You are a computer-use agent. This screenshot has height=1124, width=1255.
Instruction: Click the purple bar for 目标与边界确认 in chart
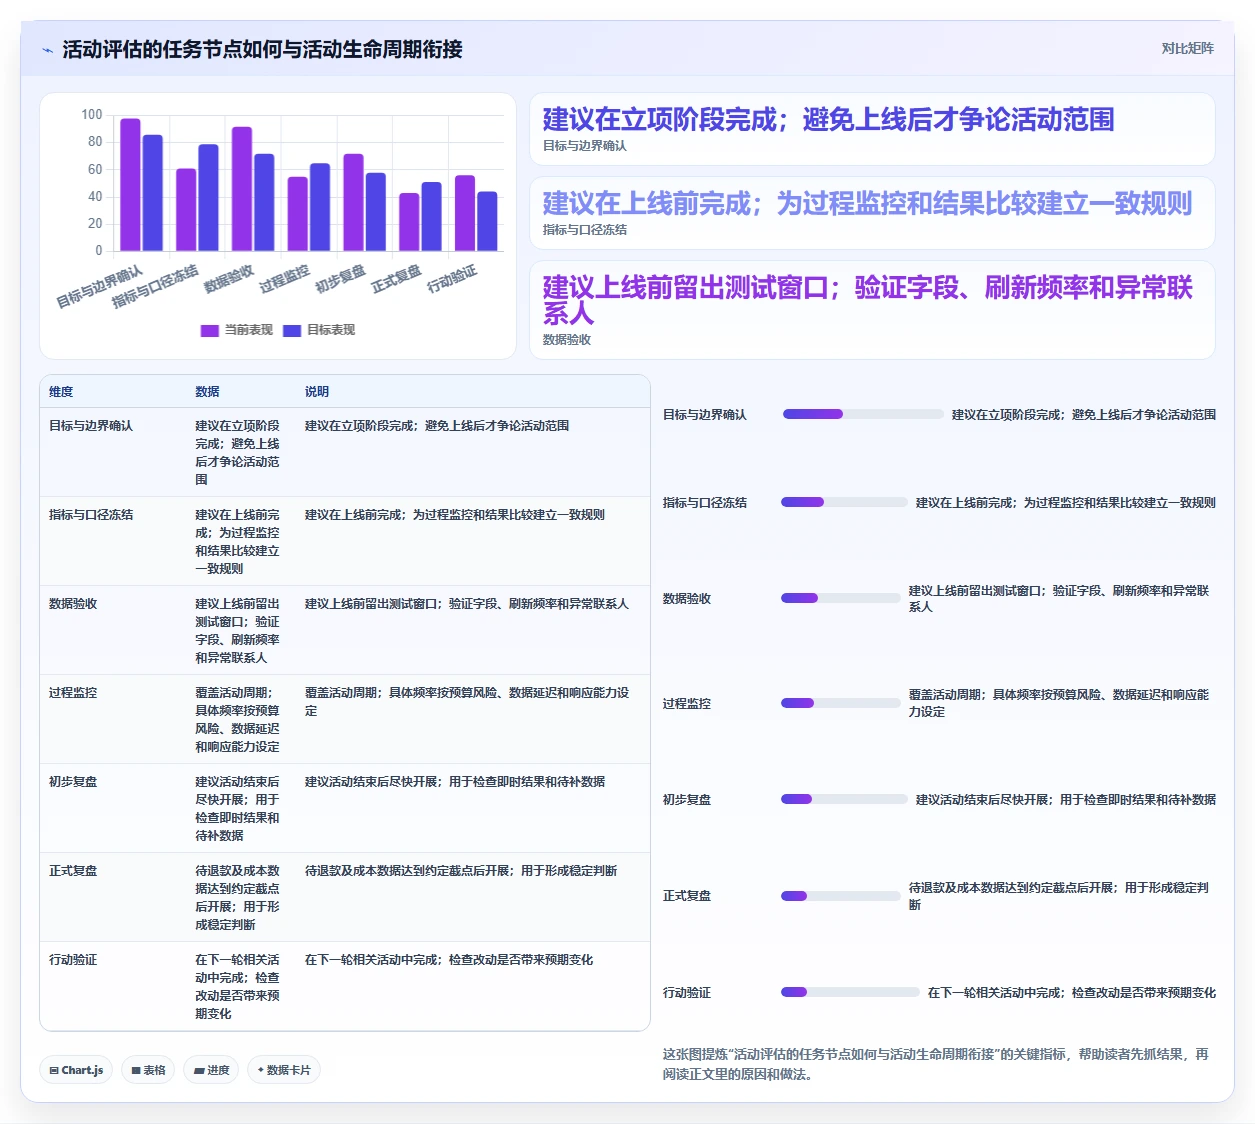[x=130, y=185]
